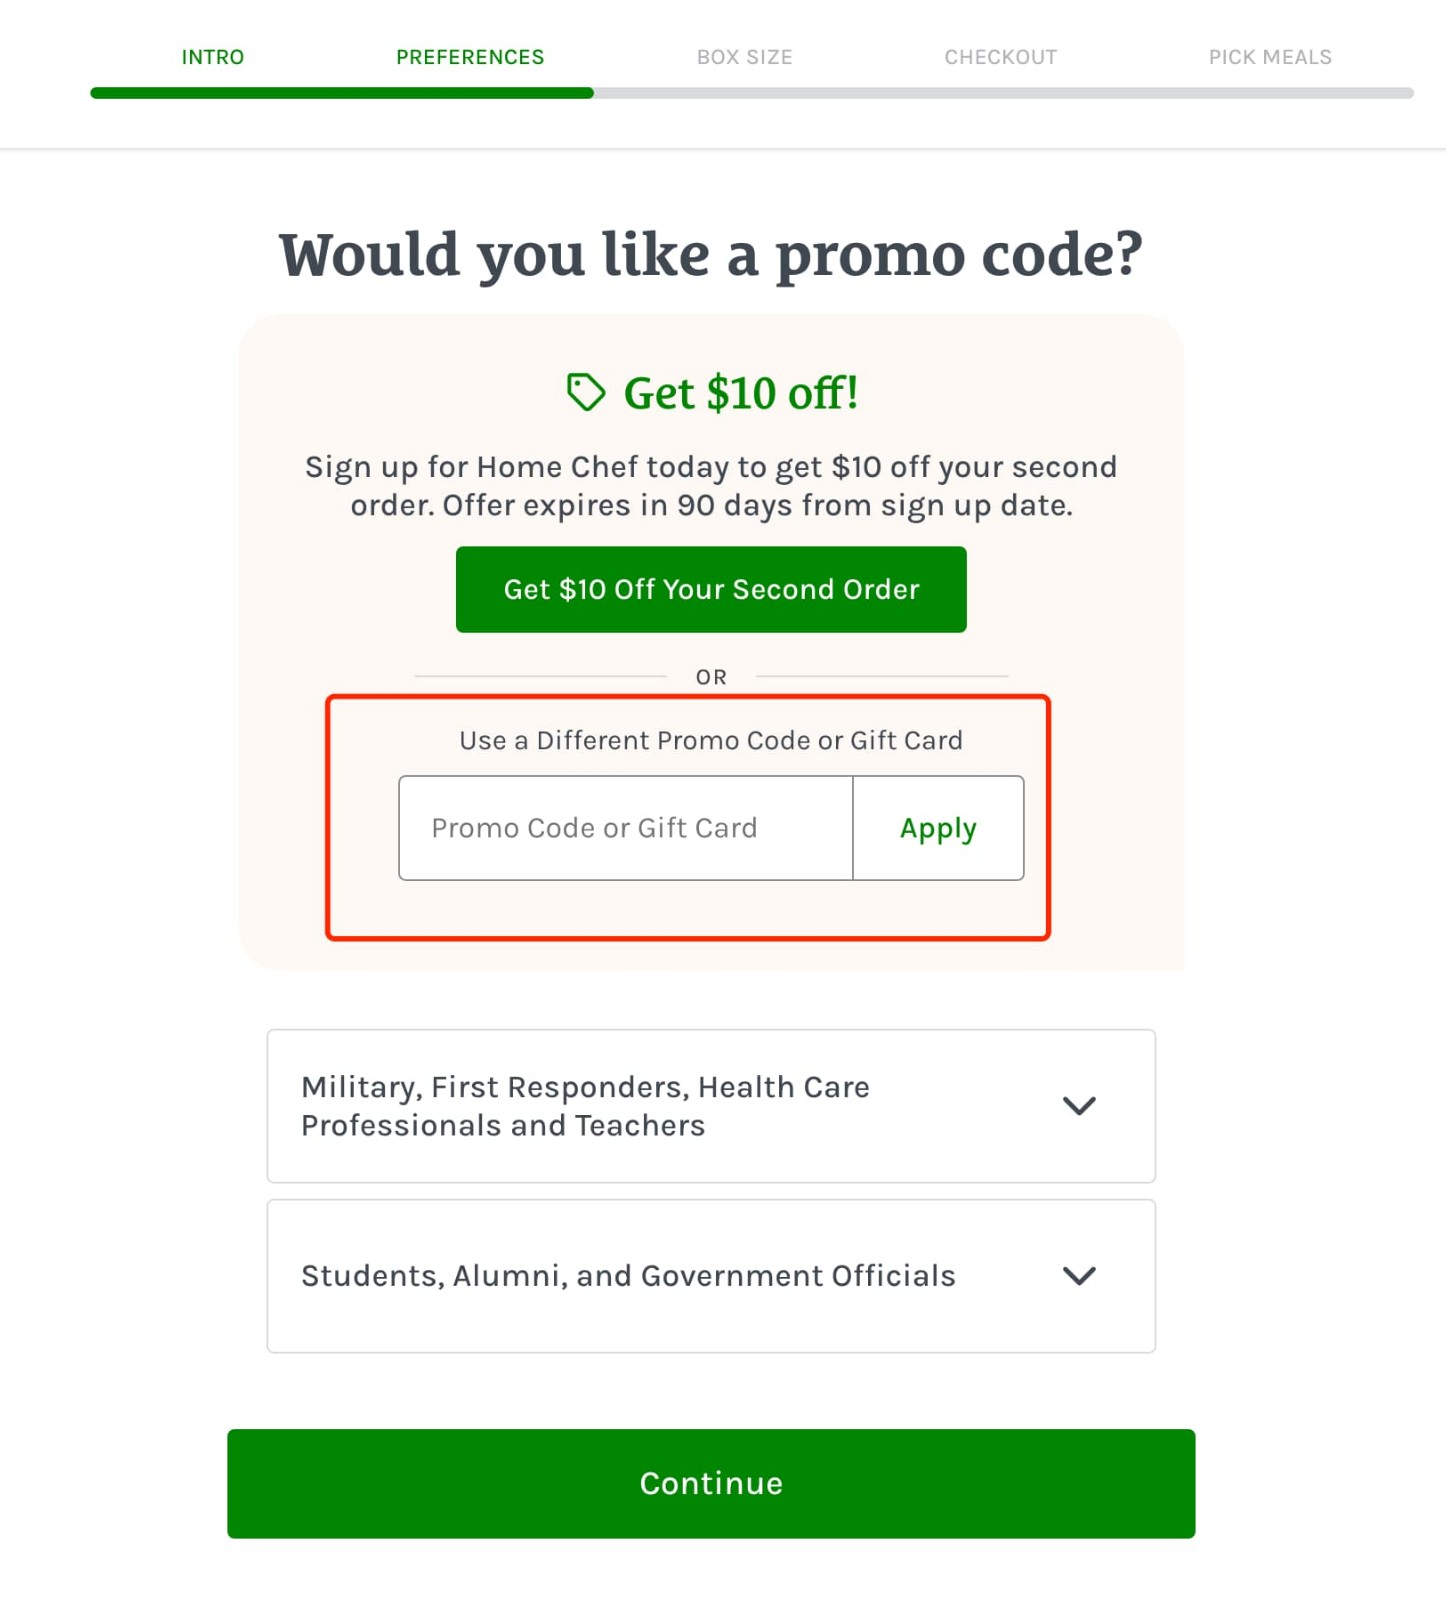Expand the Students, Alumni, and Government Officials section
The width and height of the screenshot is (1446, 1600).
(x=1079, y=1276)
